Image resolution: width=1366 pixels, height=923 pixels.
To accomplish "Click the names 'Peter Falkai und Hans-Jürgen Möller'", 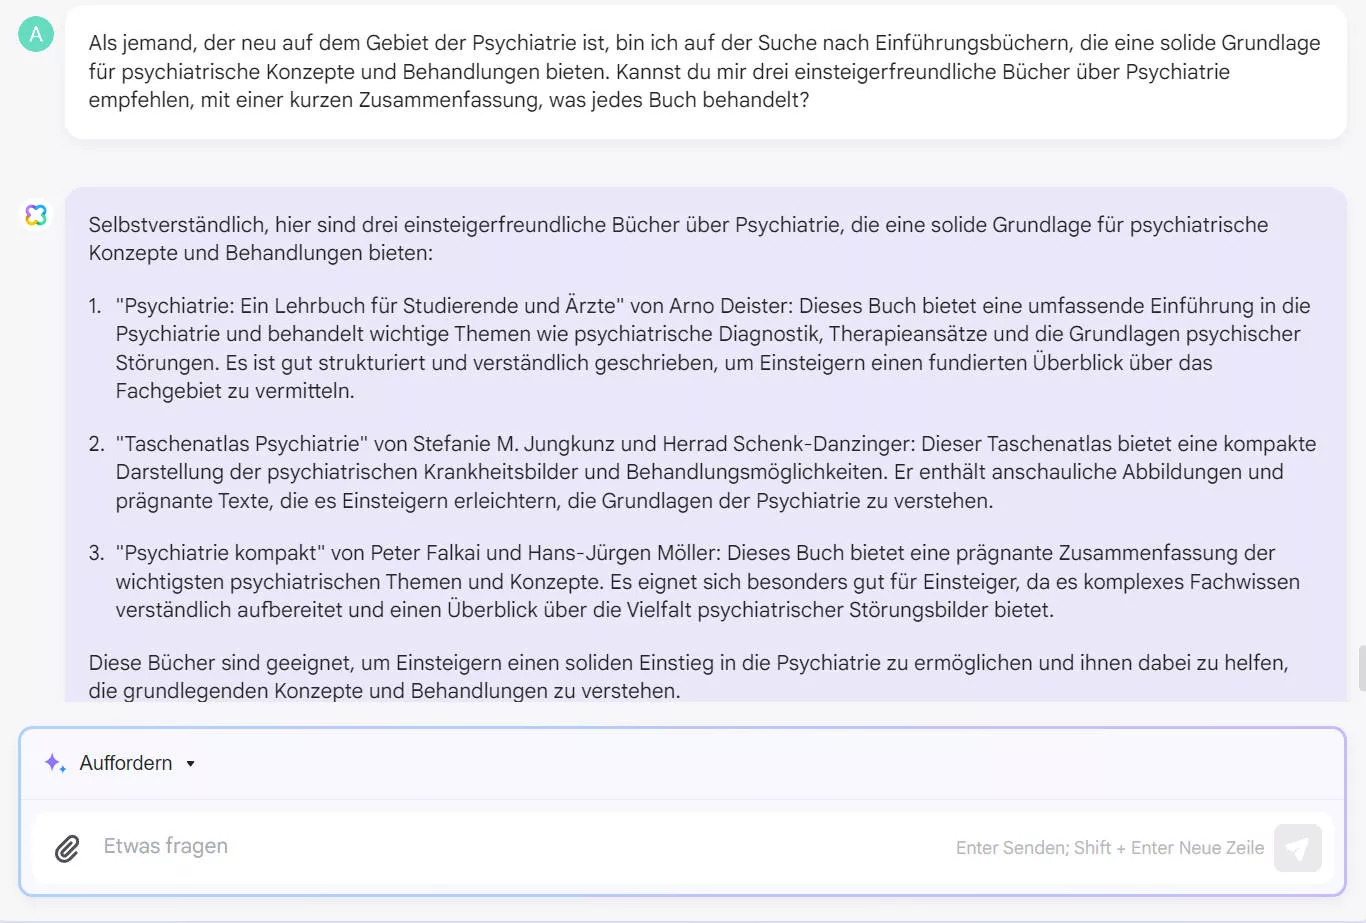I will [545, 553].
